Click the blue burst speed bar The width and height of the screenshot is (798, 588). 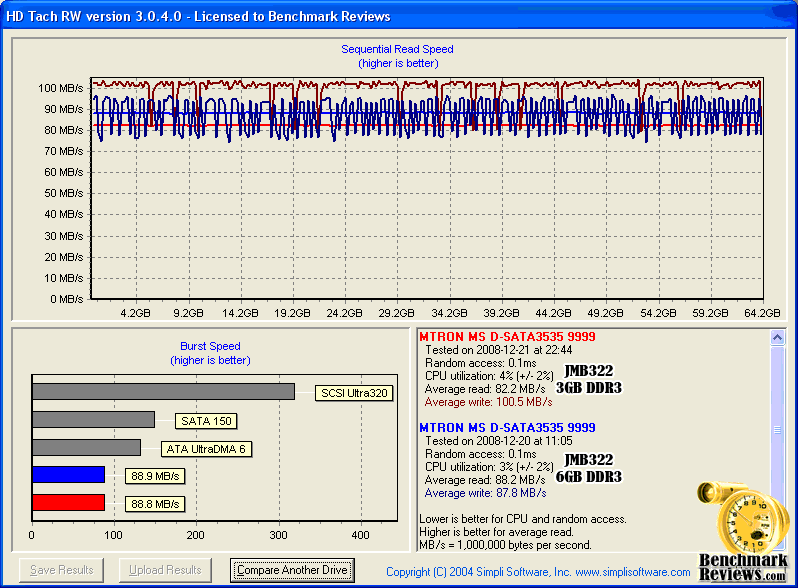coord(68,474)
